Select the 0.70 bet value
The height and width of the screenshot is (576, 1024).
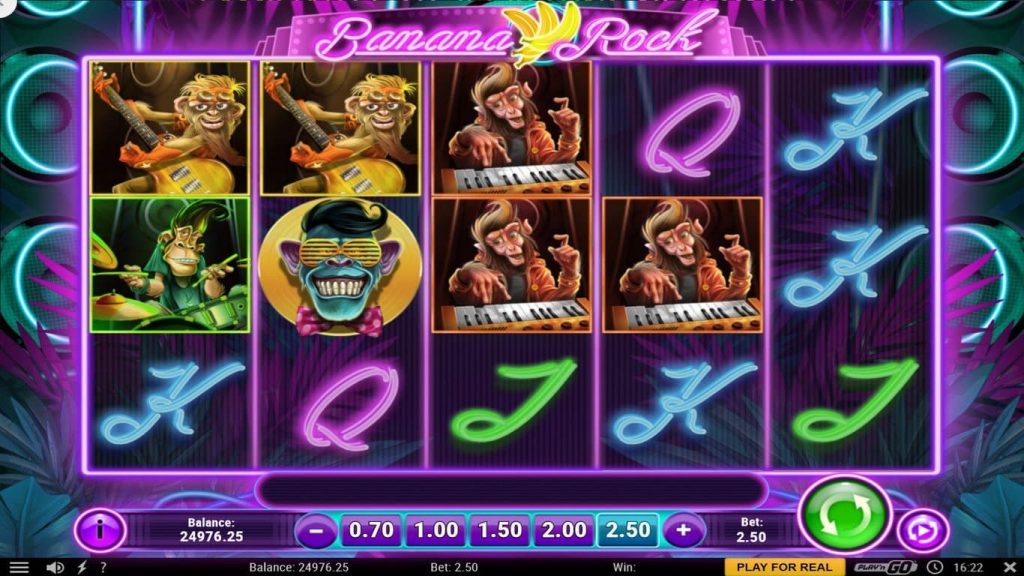coord(371,530)
